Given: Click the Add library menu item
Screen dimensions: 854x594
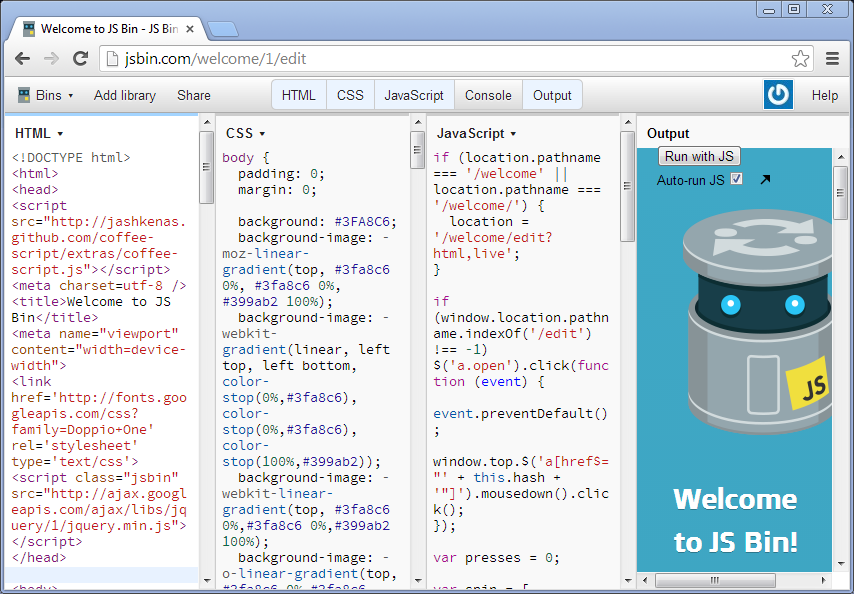Looking at the screenshot, I should click(125, 95).
